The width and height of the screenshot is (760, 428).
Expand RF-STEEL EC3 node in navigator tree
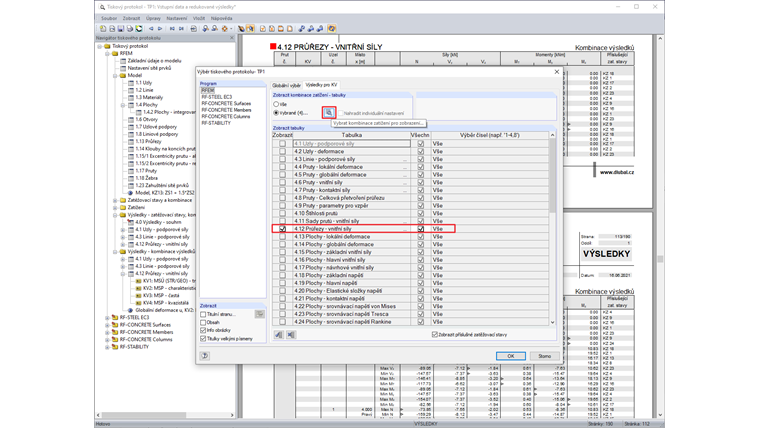click(107, 317)
